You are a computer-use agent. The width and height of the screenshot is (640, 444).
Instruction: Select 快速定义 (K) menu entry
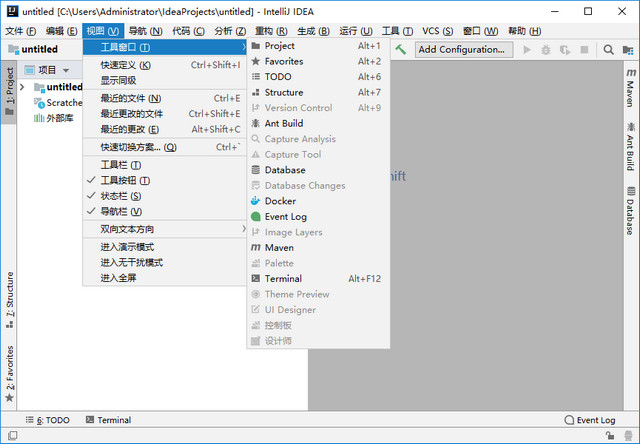tap(164, 65)
